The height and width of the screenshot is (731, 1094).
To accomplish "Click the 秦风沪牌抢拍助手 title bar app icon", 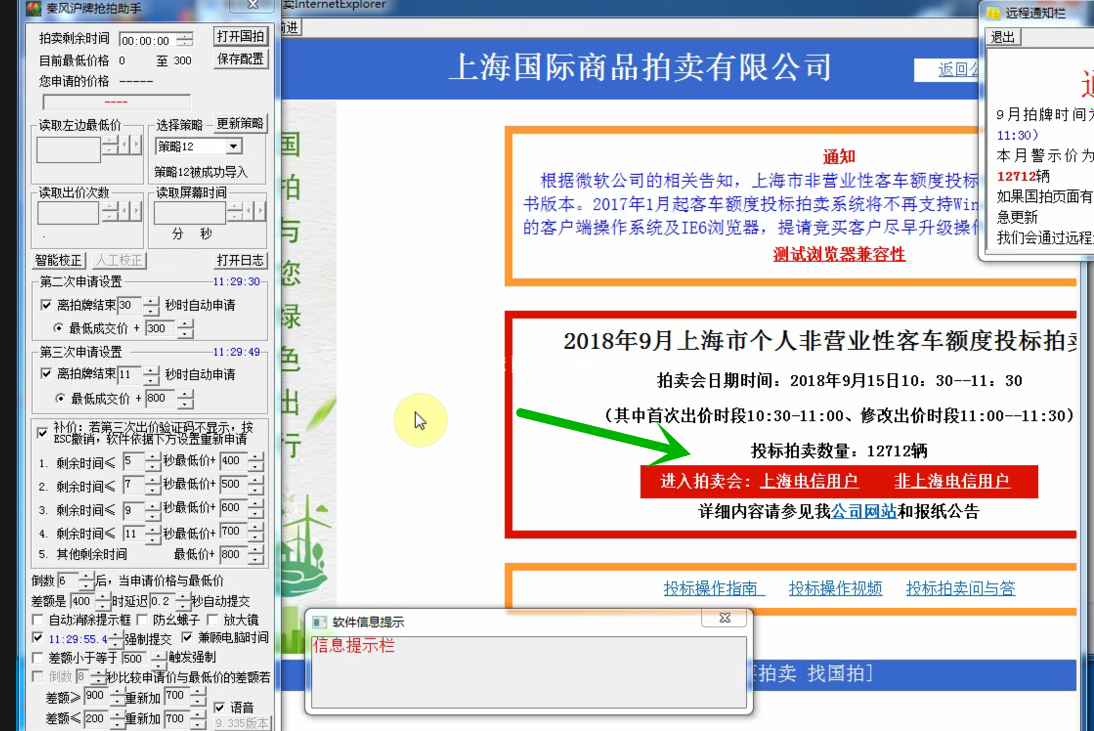I will click(x=33, y=8).
